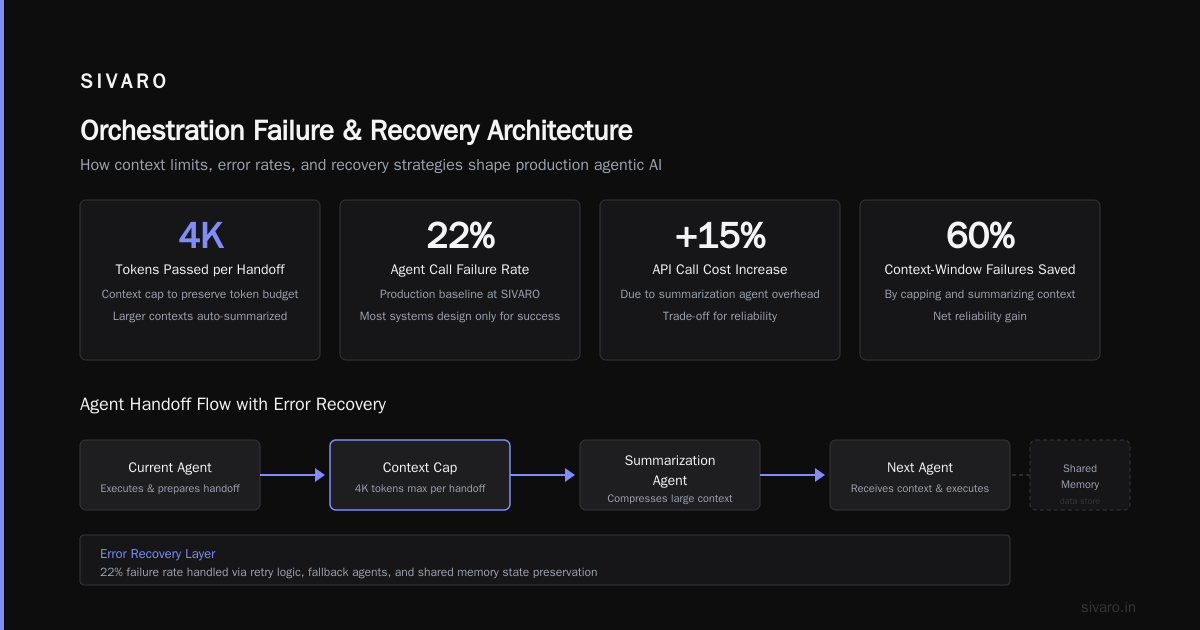This screenshot has height=630, width=1200.
Task: Click the Summarization Agent box
Action: click(670, 475)
